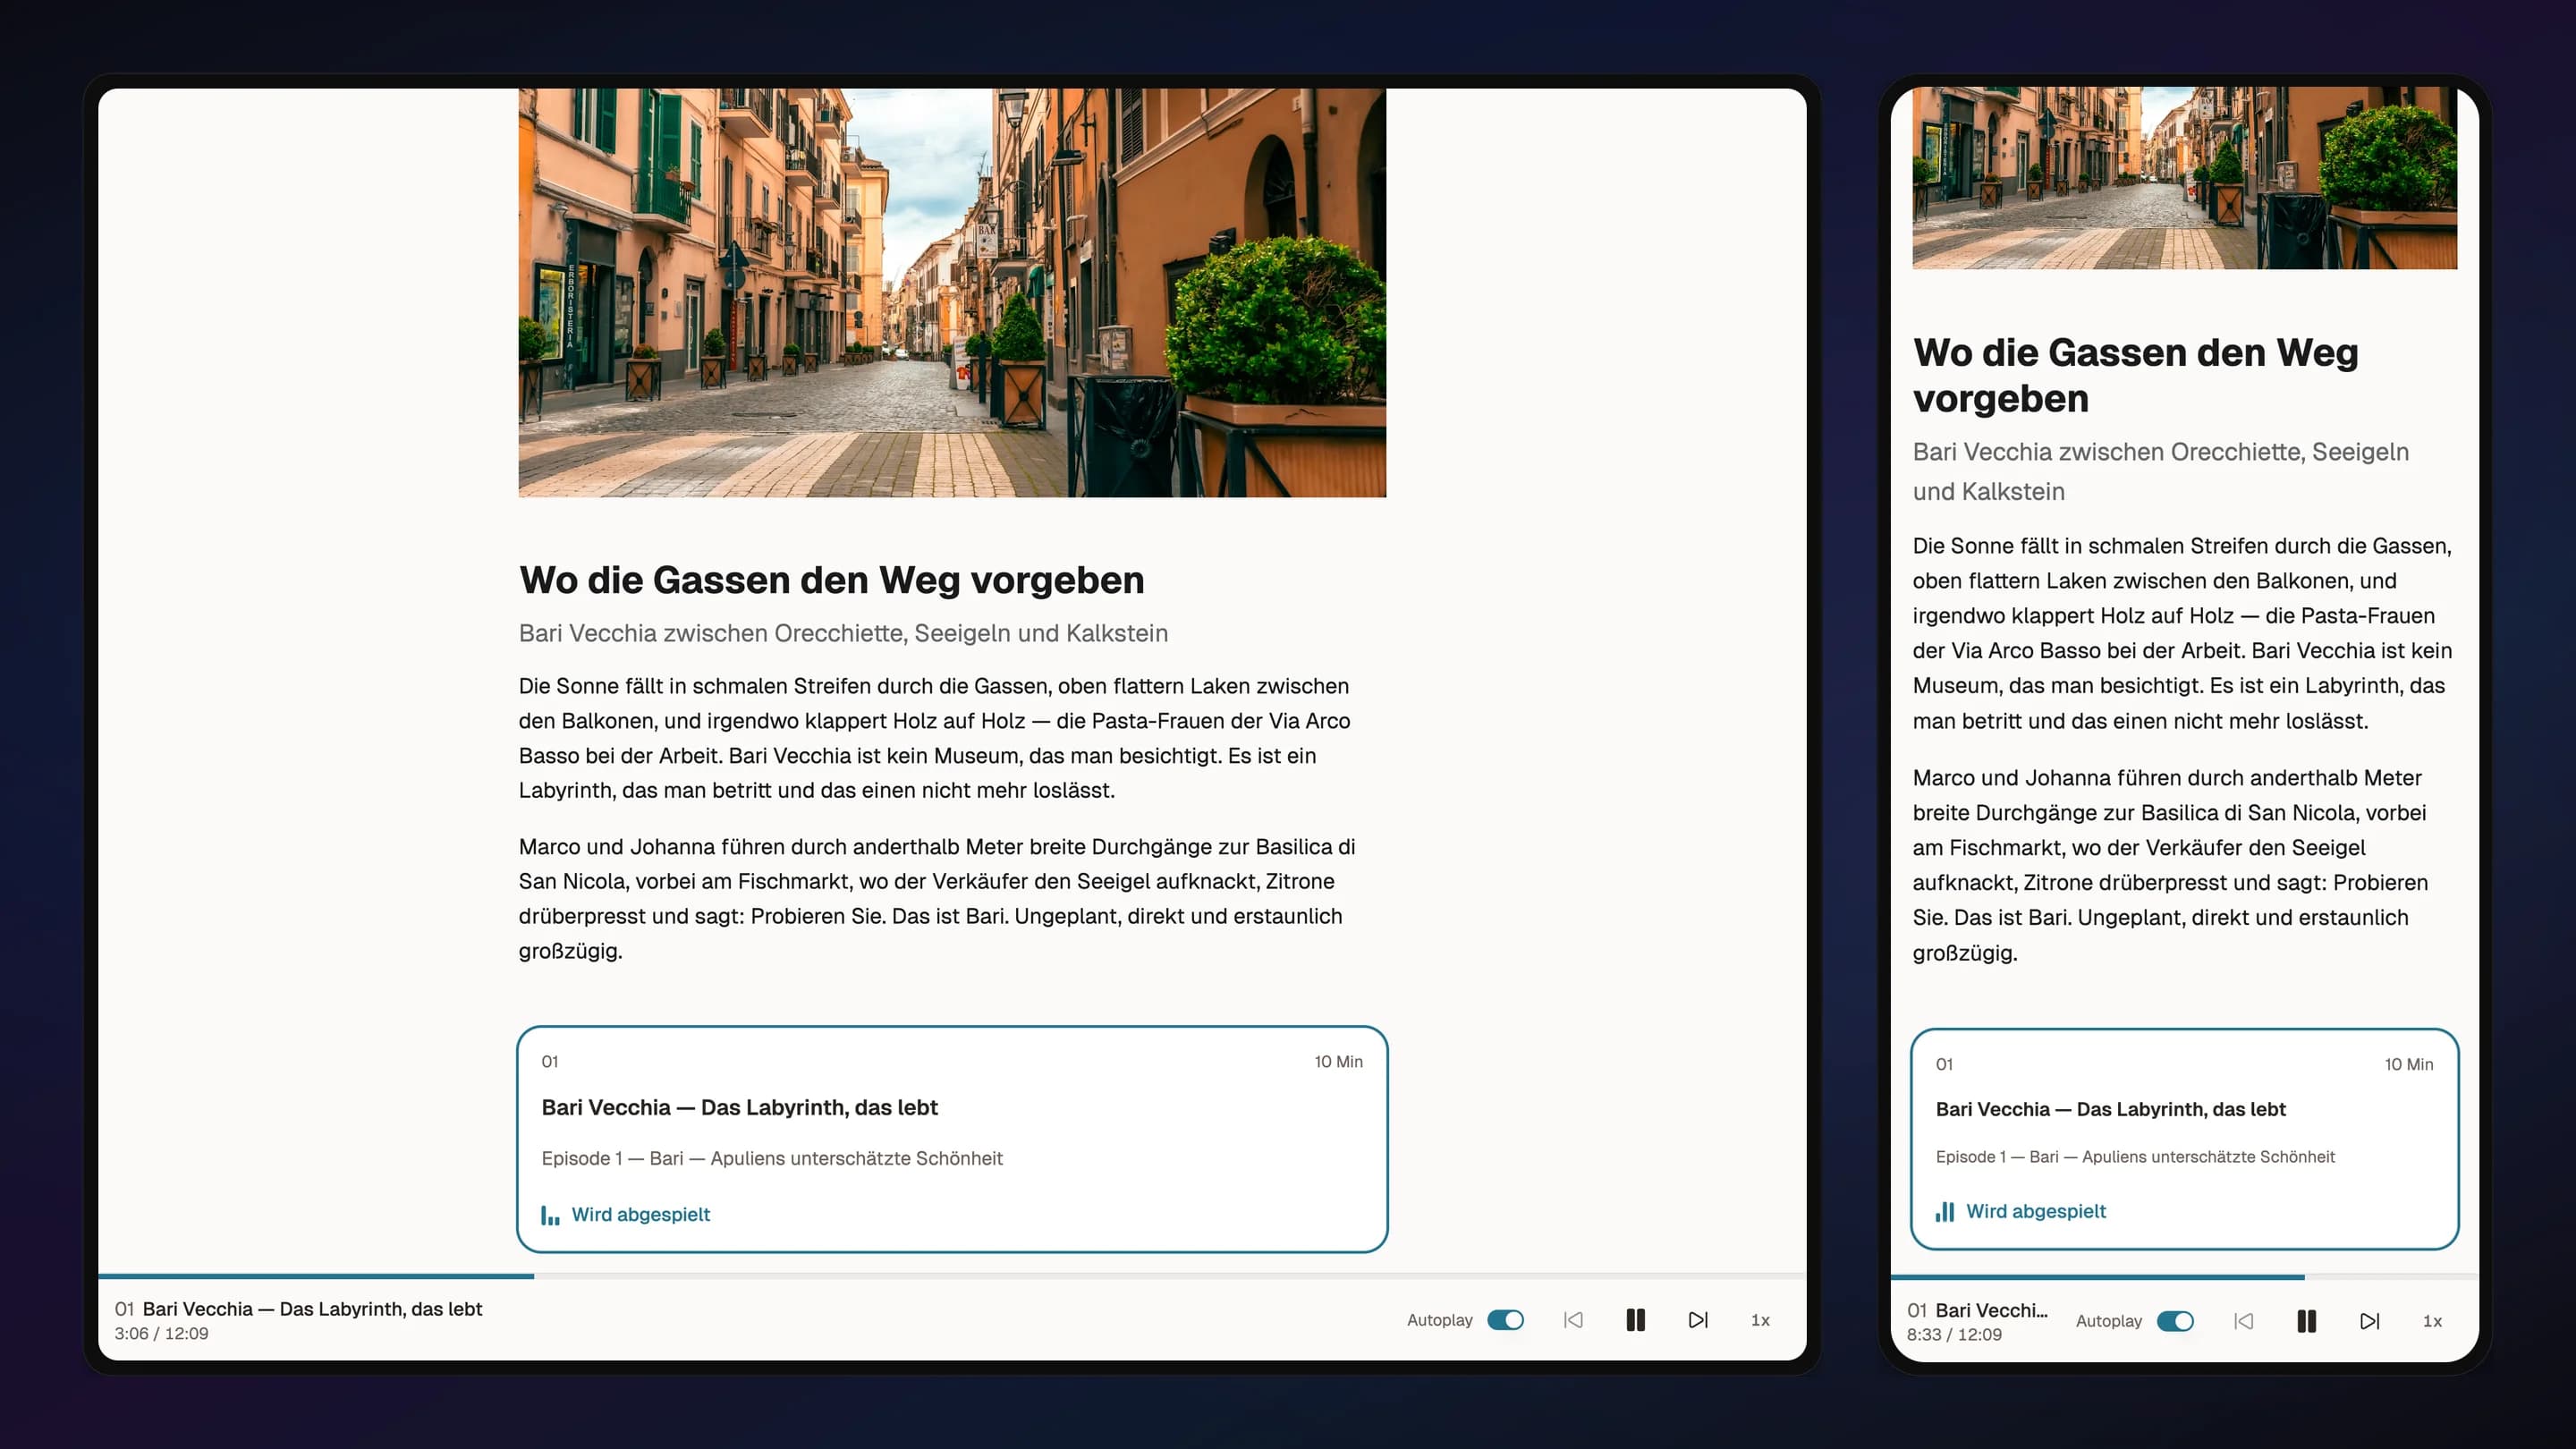Image resolution: width=2576 pixels, height=1449 pixels.
Task: Click the street photo above the left article
Action: click(x=952, y=292)
